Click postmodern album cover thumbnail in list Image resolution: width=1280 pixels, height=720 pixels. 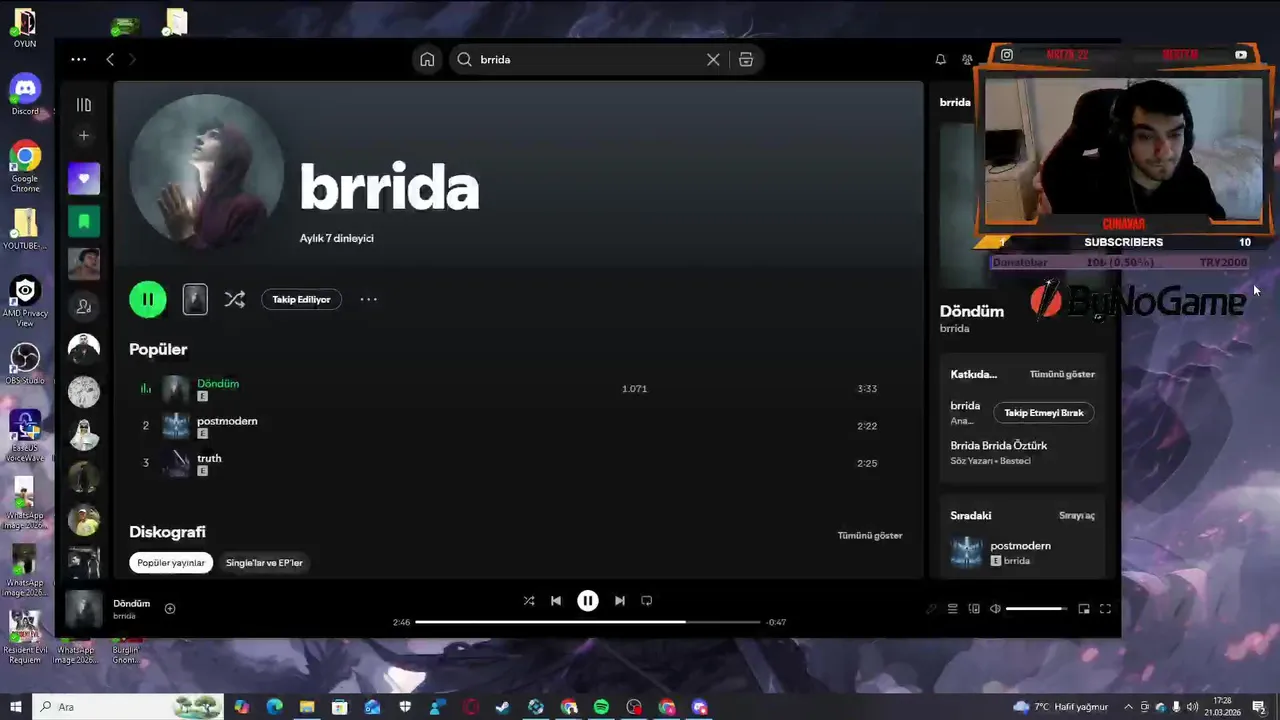tap(176, 426)
